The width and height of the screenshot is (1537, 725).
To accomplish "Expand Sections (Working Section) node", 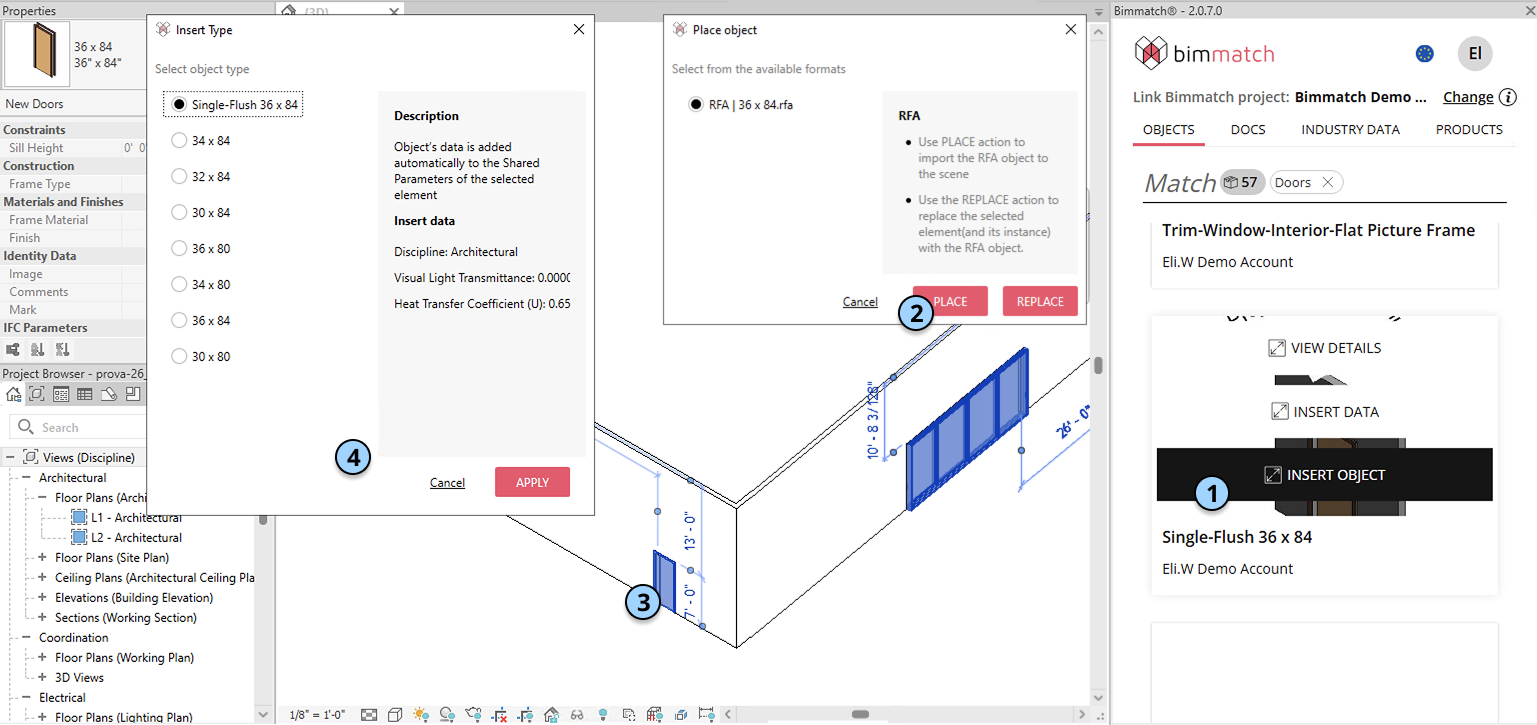I will click(43, 617).
